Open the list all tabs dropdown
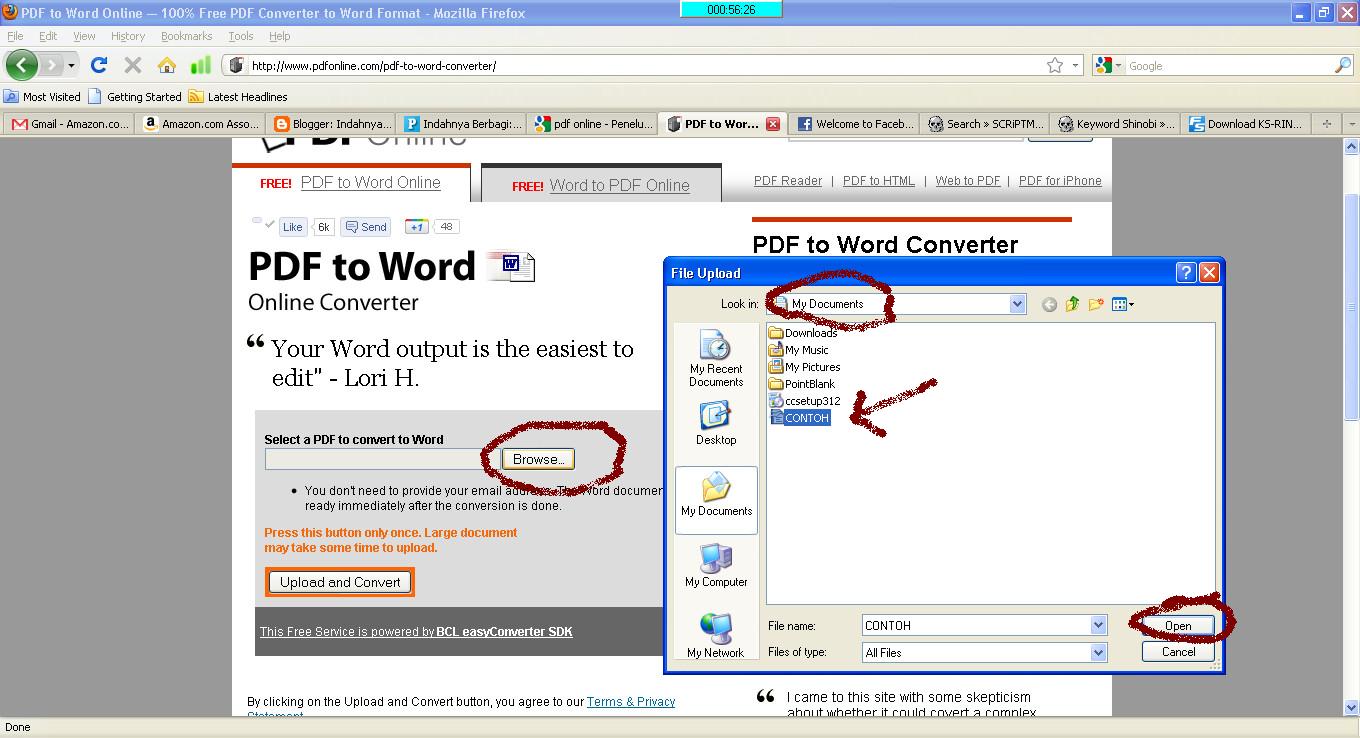The height and width of the screenshot is (738, 1360). pyautogui.click(x=1351, y=124)
